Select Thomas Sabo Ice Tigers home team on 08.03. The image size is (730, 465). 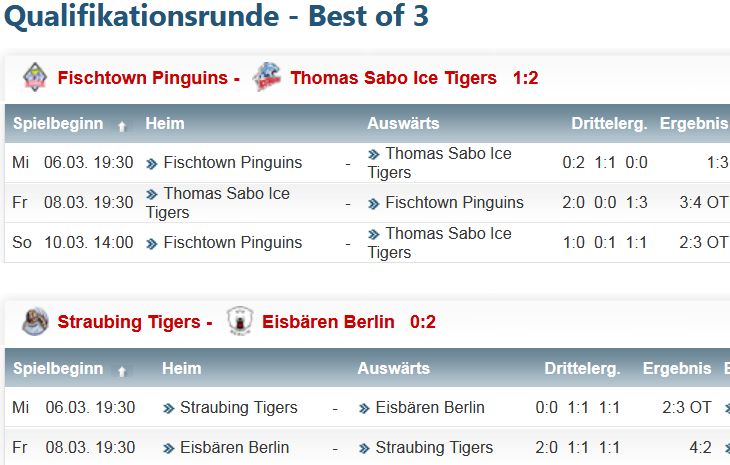point(217,202)
